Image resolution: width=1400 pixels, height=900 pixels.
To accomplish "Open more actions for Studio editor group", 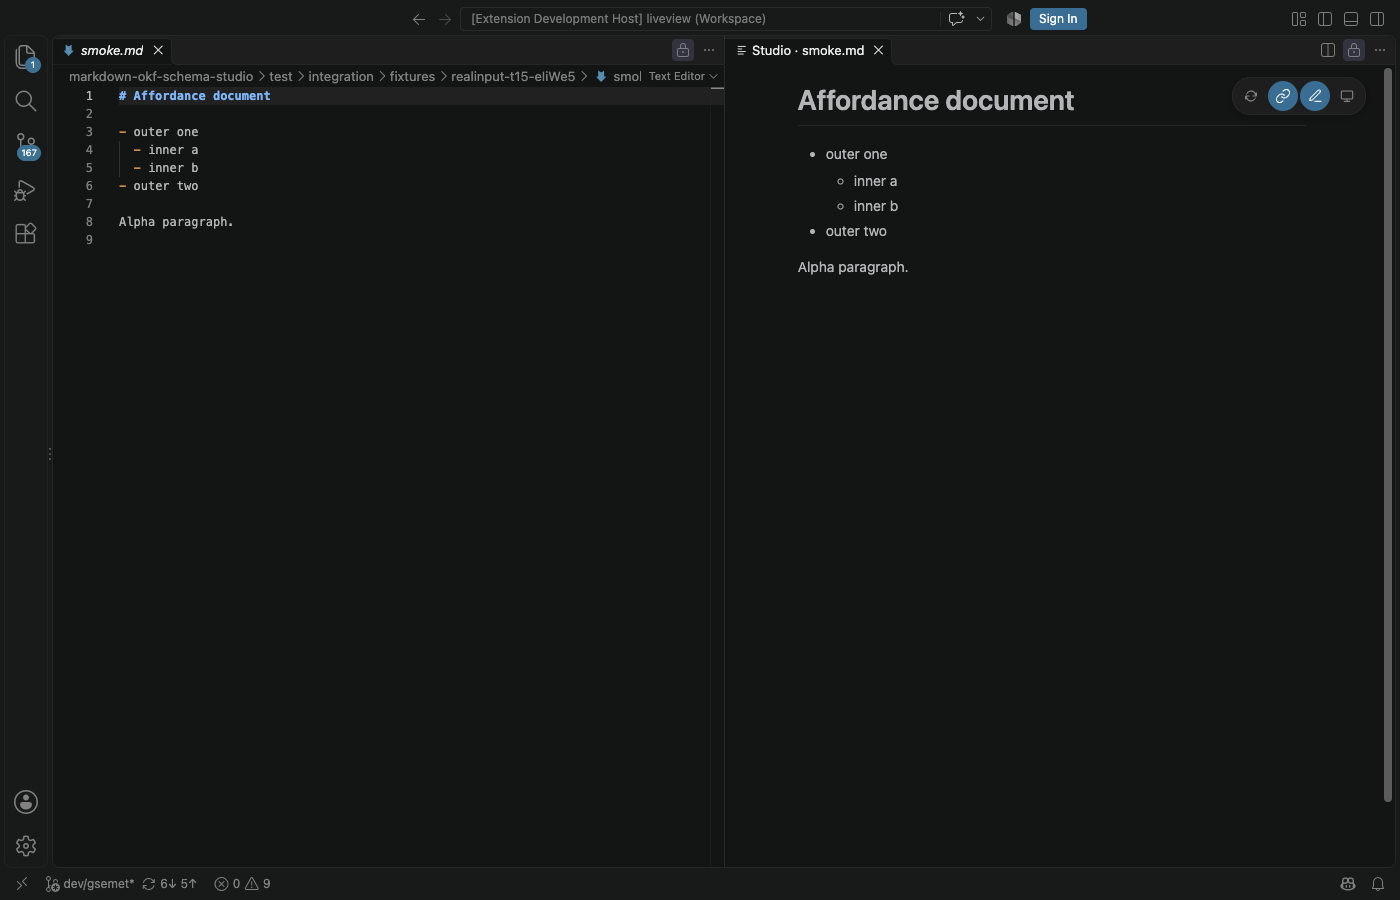I will pos(1380,50).
